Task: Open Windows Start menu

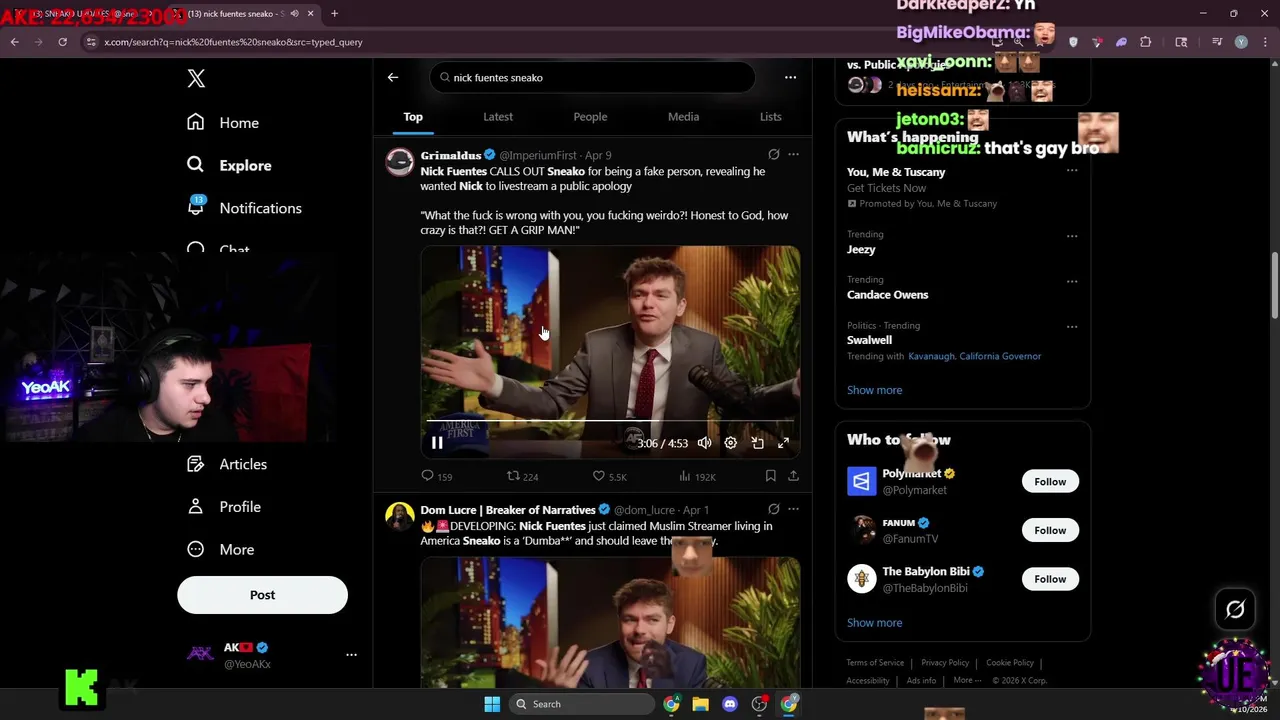Action: pos(492,704)
